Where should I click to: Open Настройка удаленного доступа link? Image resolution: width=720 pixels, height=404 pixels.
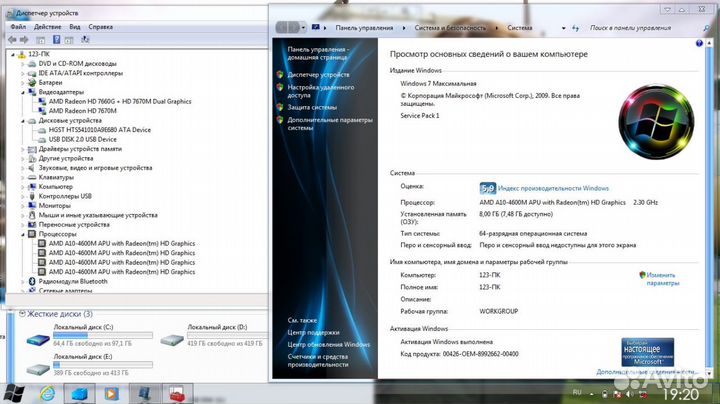tap(321, 91)
